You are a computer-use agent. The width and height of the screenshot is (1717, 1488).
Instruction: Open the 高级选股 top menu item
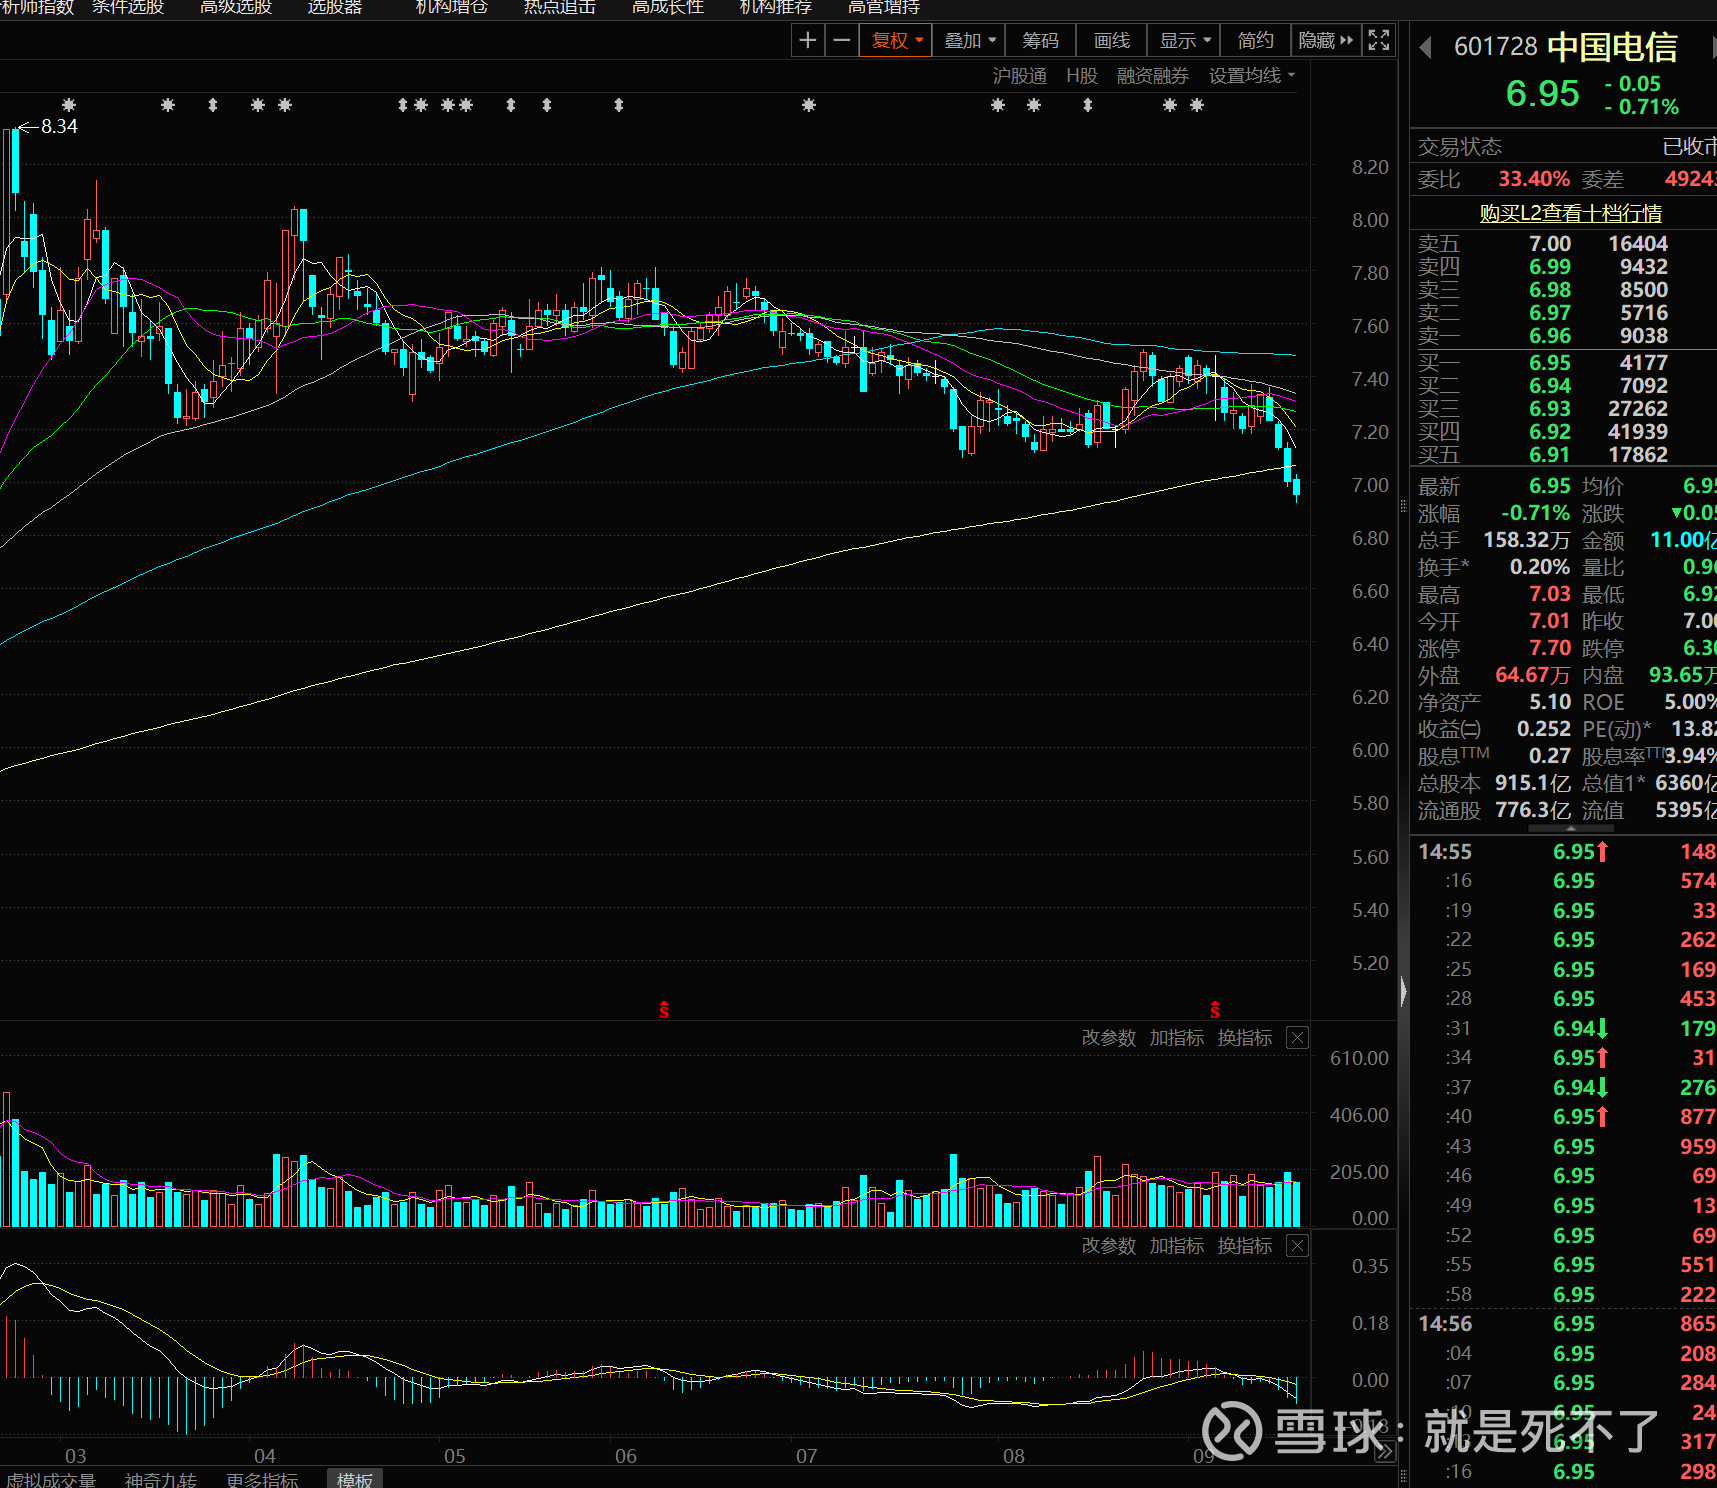coord(236,7)
